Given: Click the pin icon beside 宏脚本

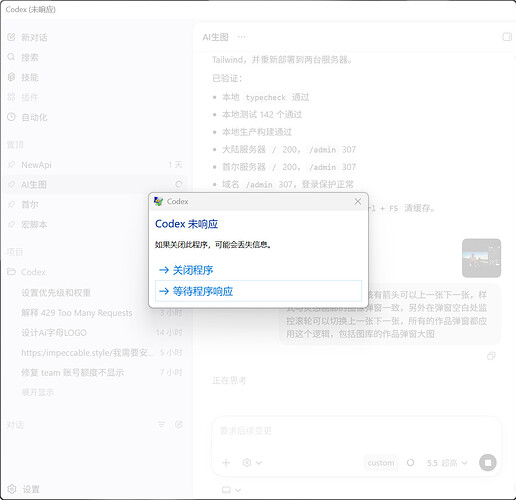Looking at the screenshot, I should pos(11,224).
